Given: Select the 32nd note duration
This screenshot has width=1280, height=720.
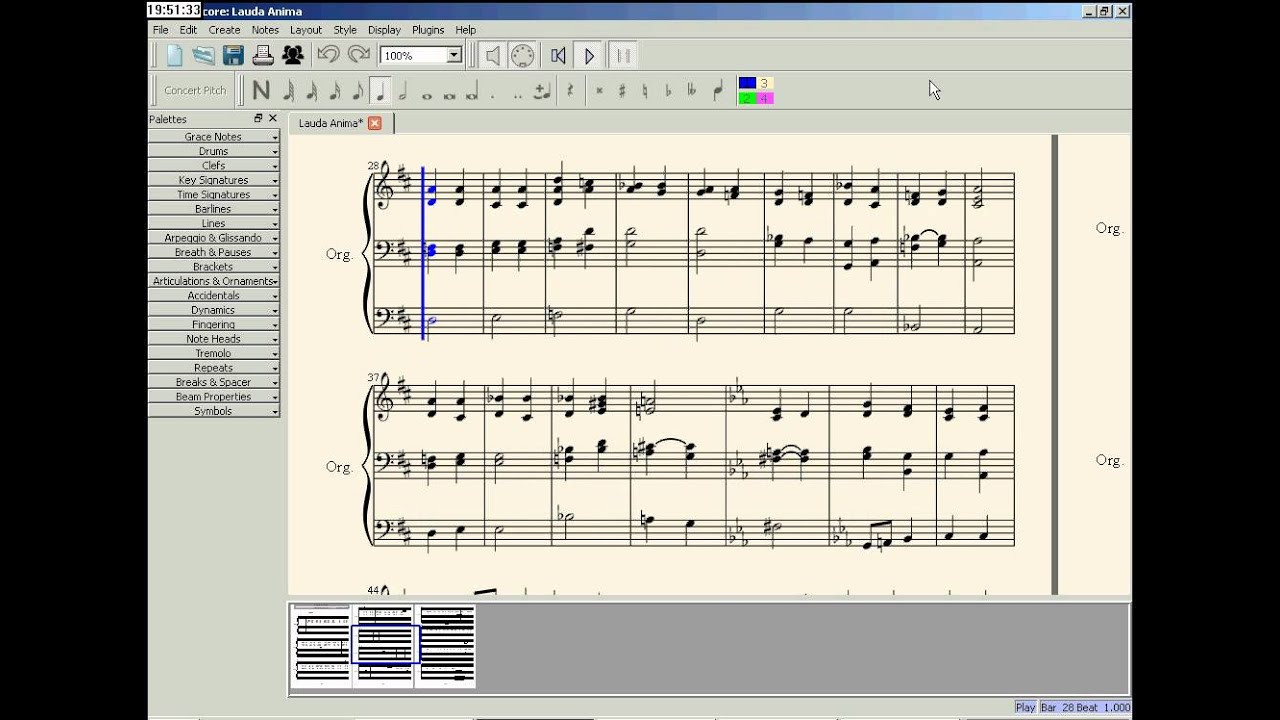Looking at the screenshot, I should coord(311,91).
